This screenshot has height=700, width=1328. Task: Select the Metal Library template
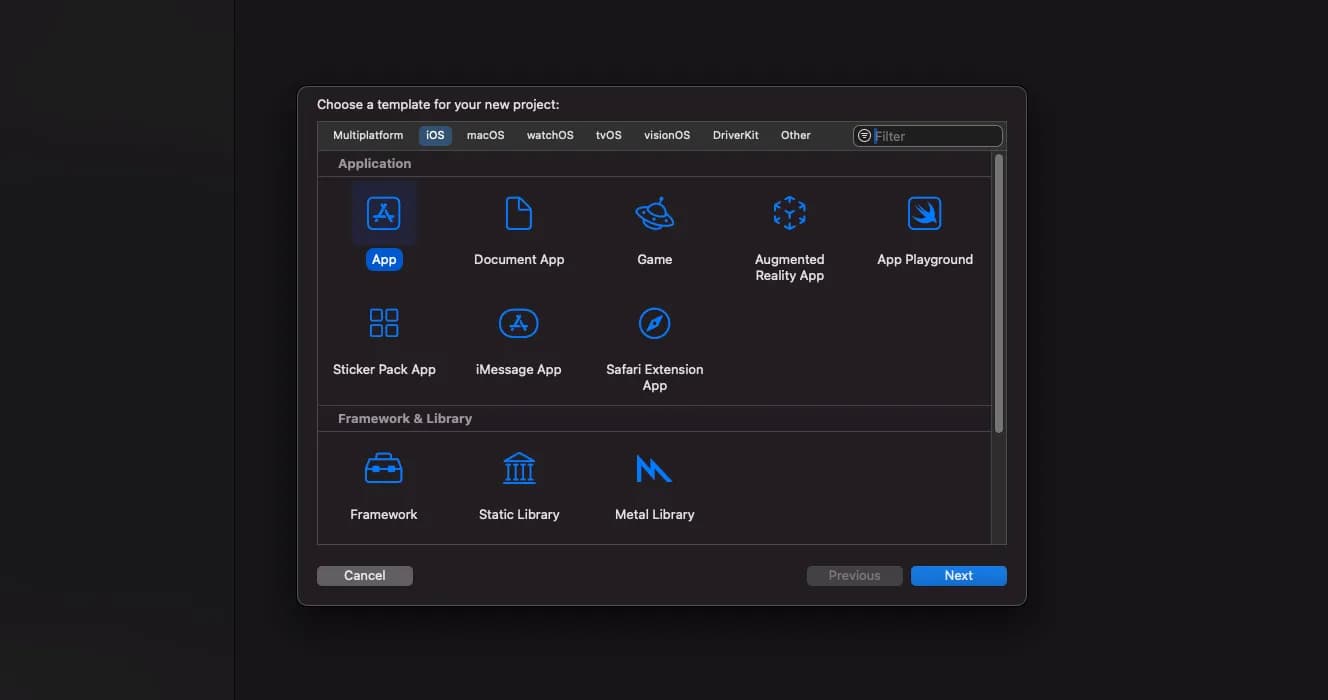[654, 469]
